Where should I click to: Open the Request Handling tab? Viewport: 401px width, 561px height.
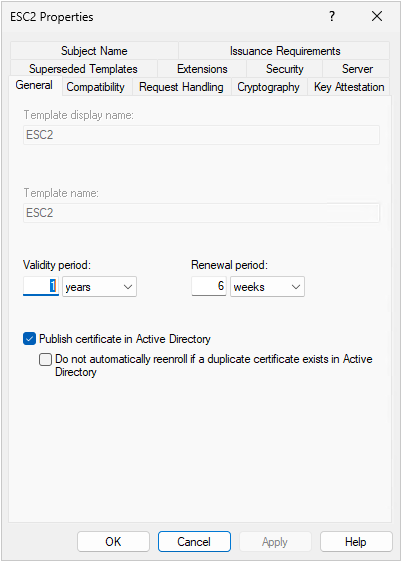point(181,87)
